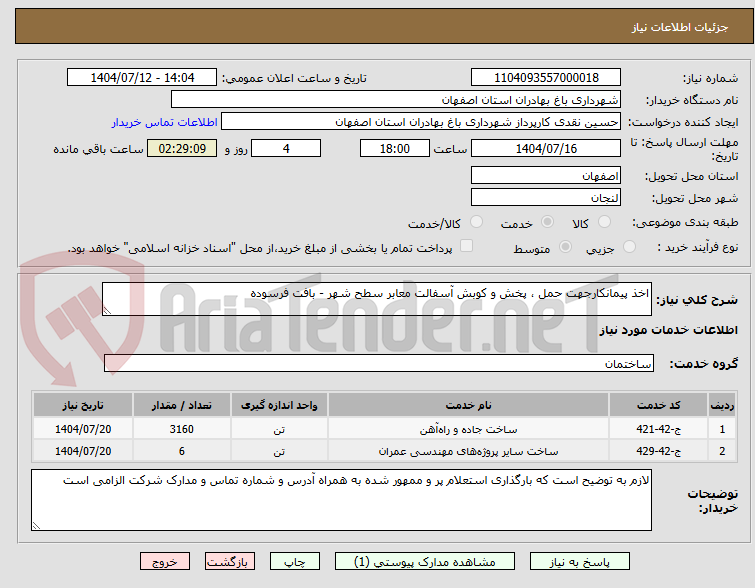Viewport: 755px width, 588px height.
Task: Click the اطلاعات خدمات مورد نیاز heading
Action: point(668,330)
